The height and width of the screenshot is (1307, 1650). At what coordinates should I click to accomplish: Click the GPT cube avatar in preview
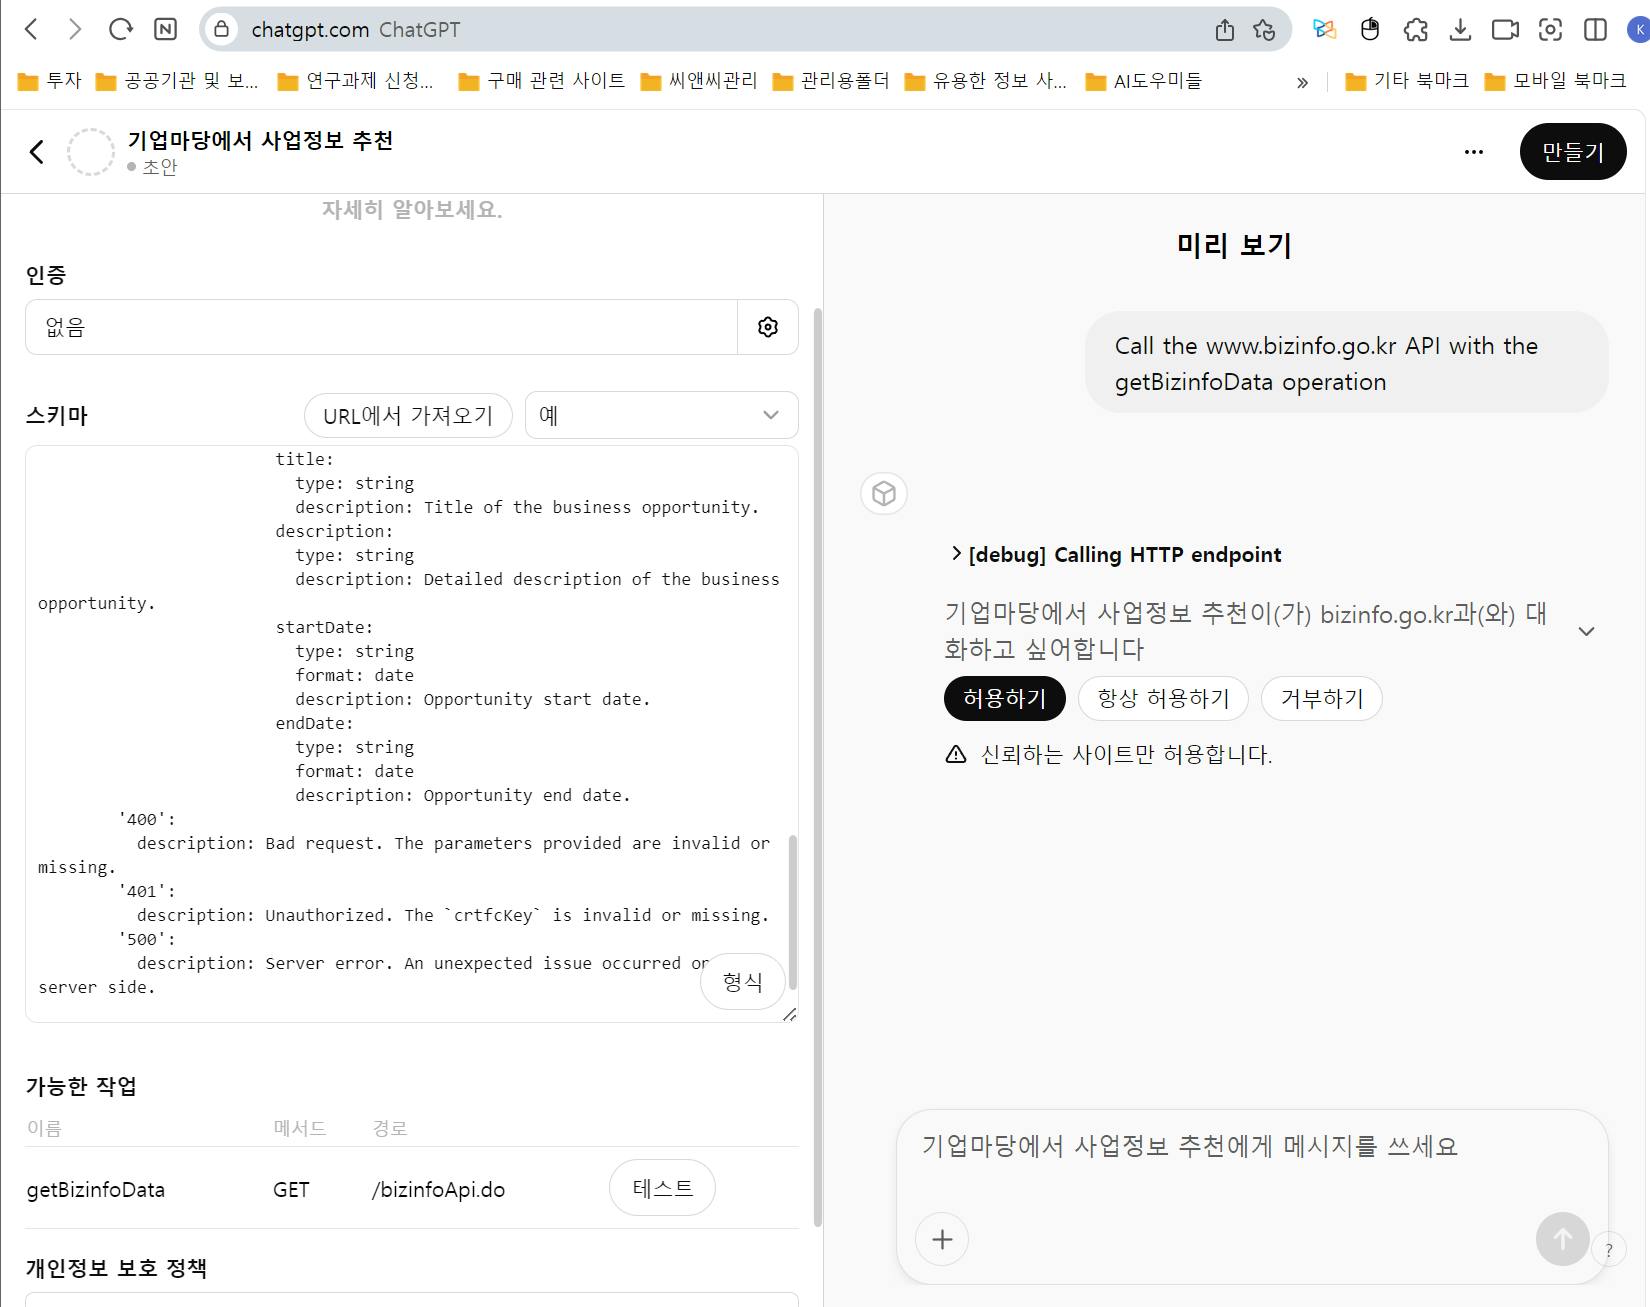click(x=884, y=493)
